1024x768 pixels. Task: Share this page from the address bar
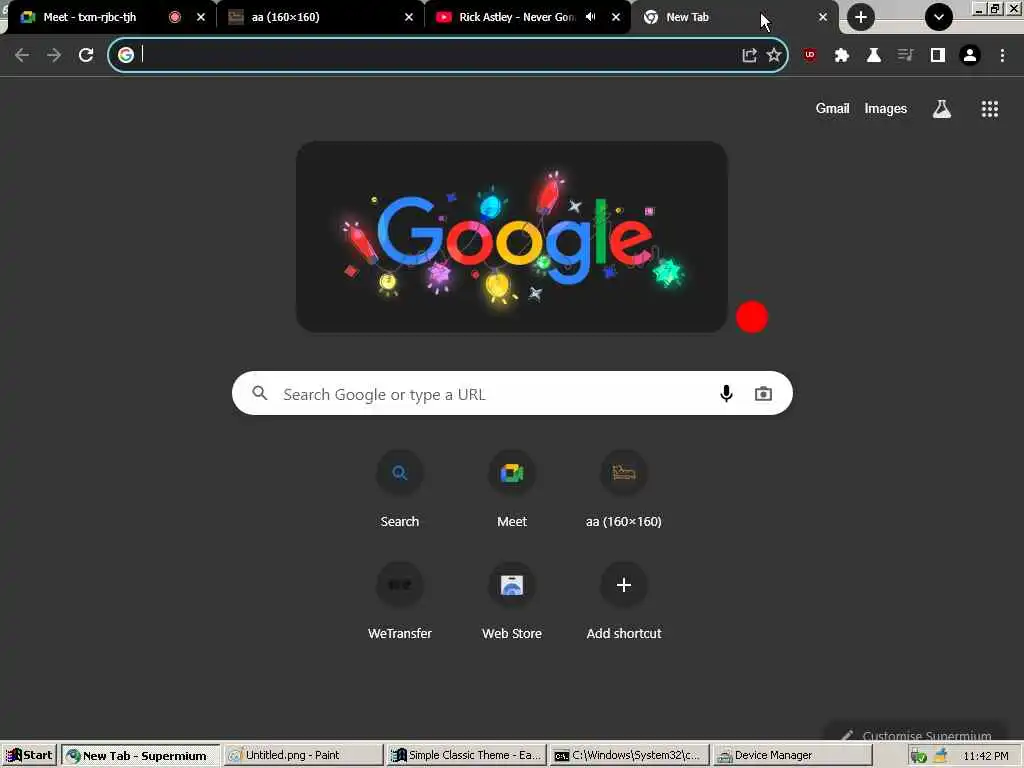coord(749,56)
